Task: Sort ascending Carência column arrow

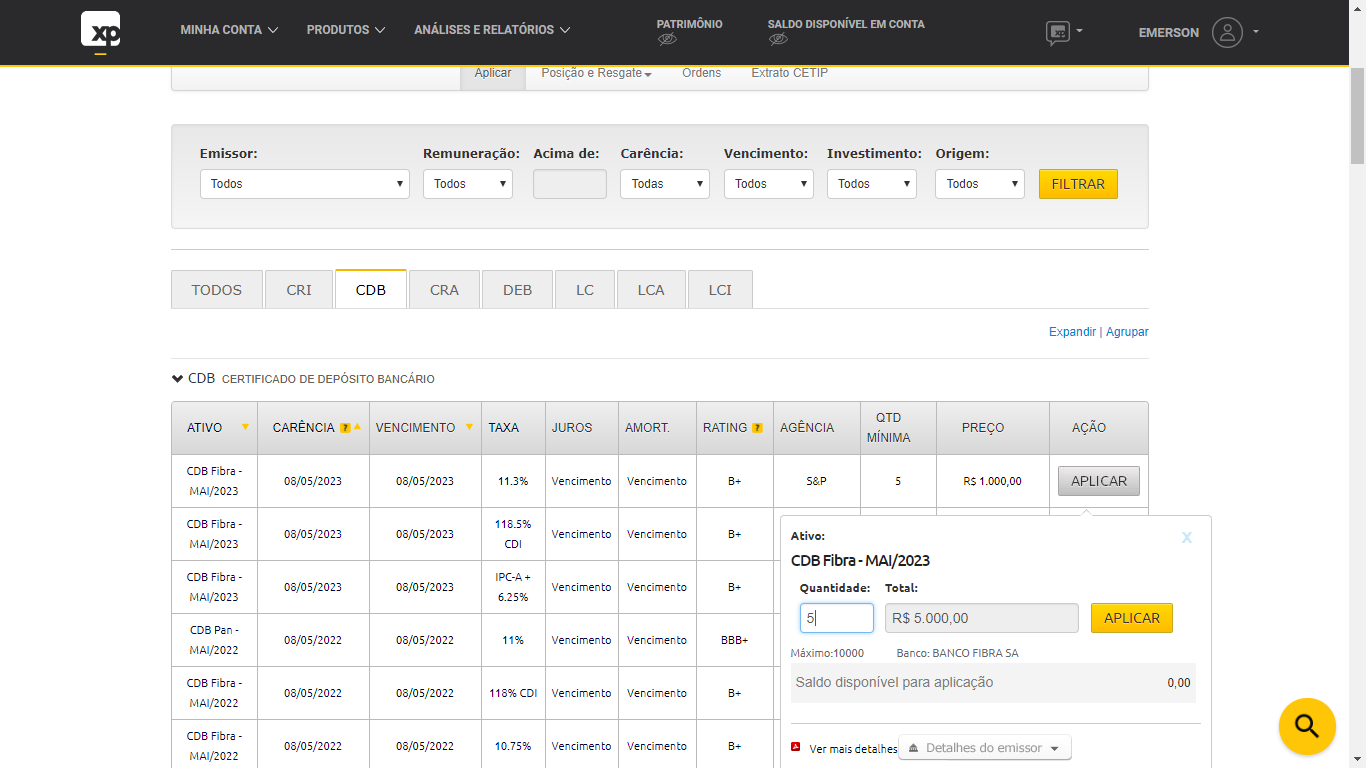Action: (x=357, y=427)
